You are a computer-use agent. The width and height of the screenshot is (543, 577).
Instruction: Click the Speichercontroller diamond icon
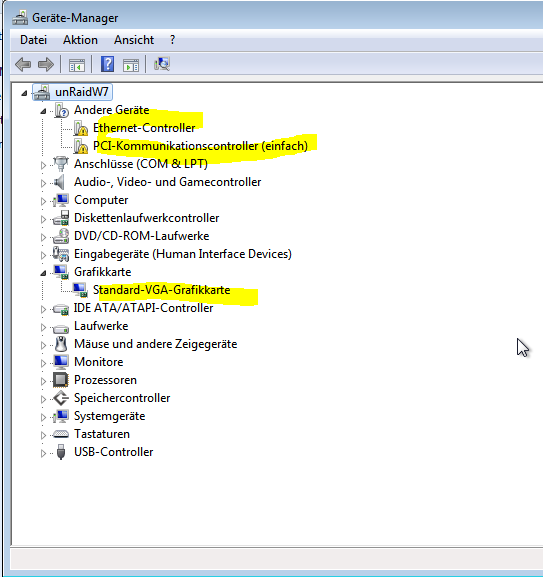(x=61, y=398)
